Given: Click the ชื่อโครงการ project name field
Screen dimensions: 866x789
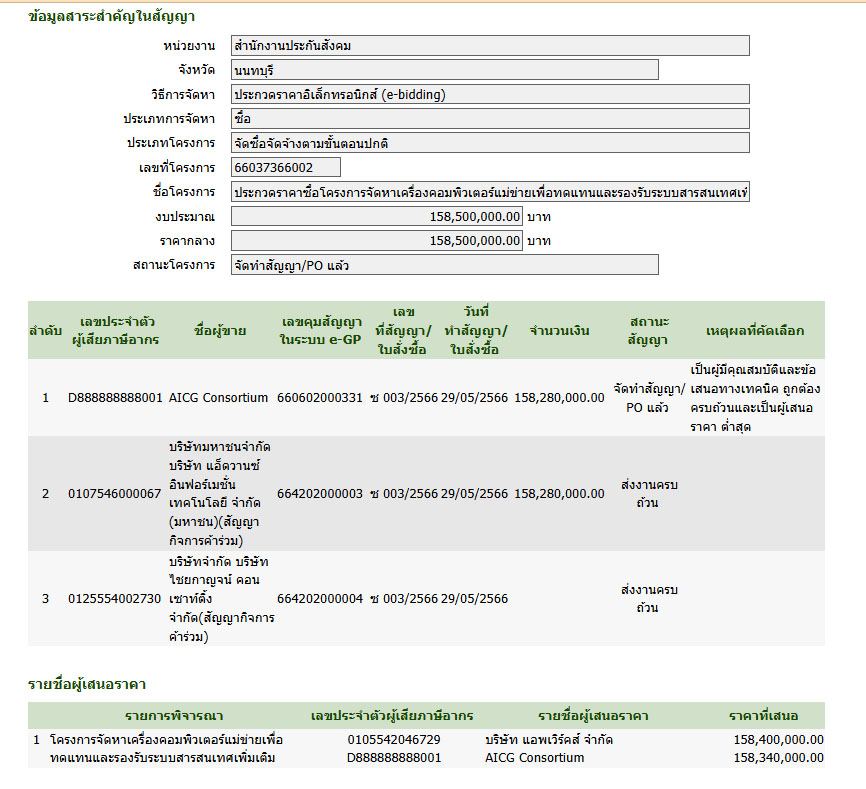Looking at the screenshot, I should (x=489, y=192).
